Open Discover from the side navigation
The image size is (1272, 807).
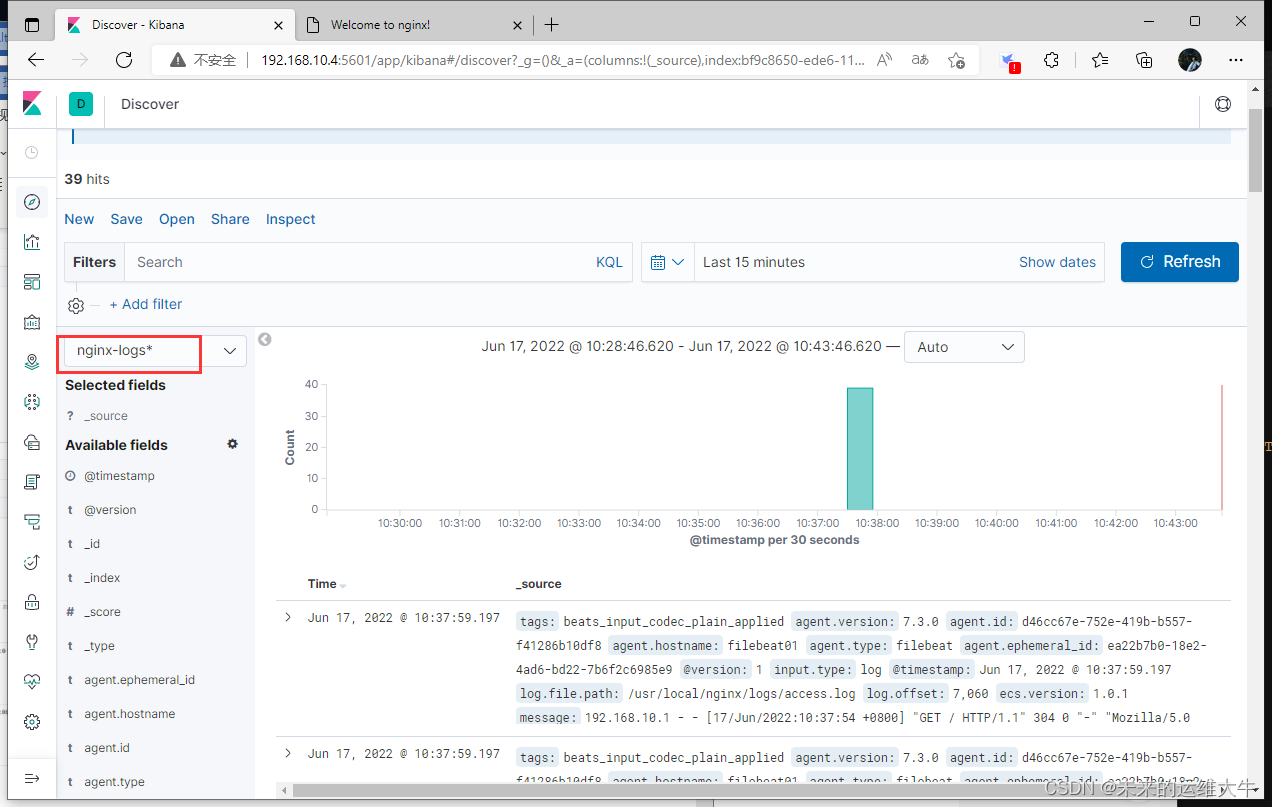pos(32,202)
